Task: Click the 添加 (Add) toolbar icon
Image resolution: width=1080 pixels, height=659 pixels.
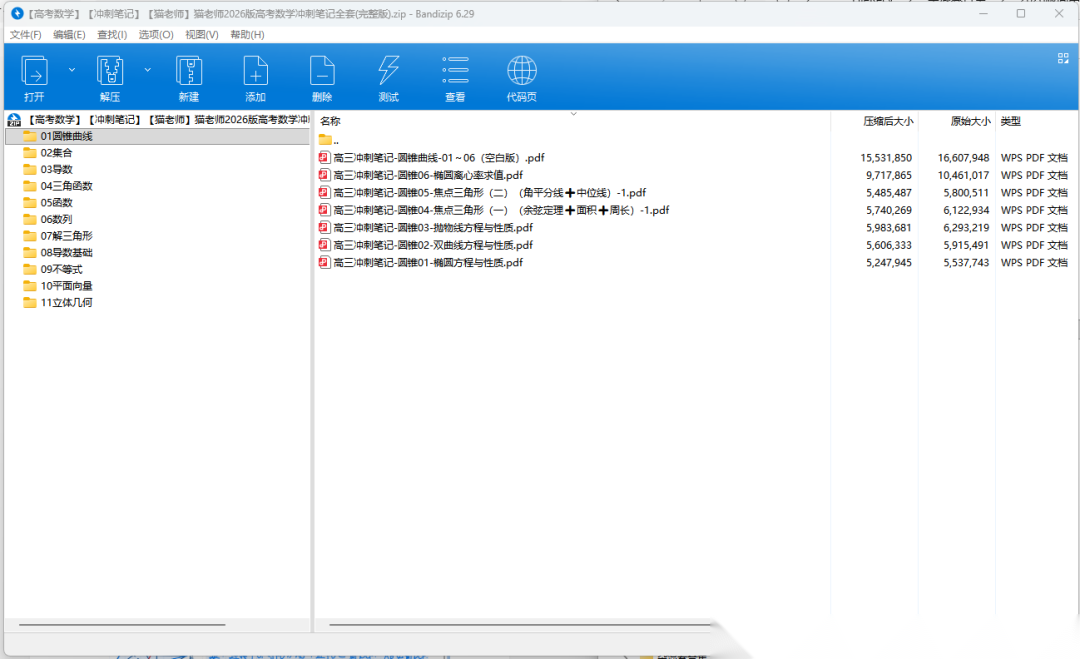Action: [x=256, y=71]
